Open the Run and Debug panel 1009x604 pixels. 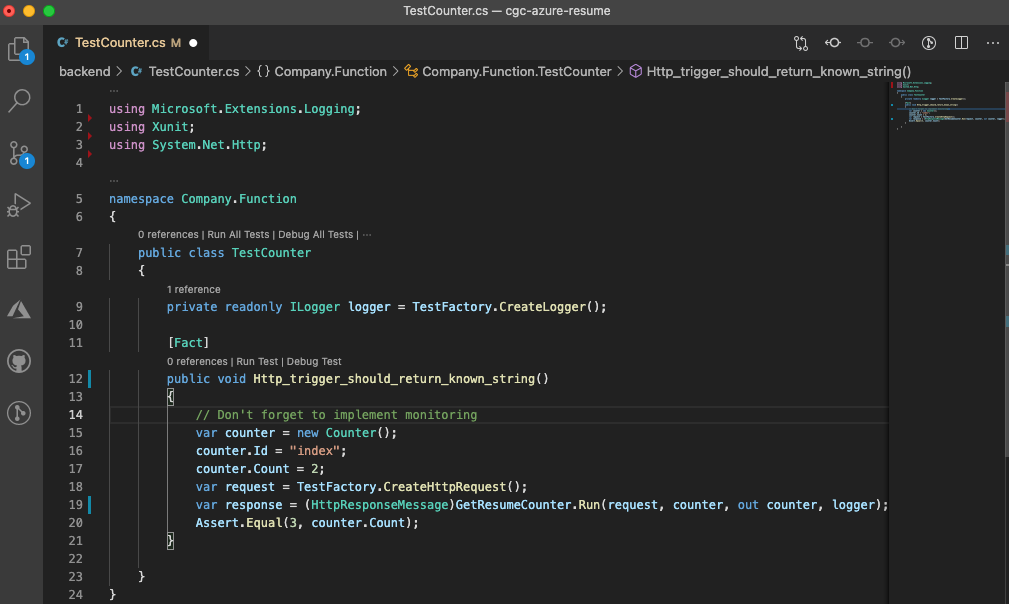coord(20,205)
